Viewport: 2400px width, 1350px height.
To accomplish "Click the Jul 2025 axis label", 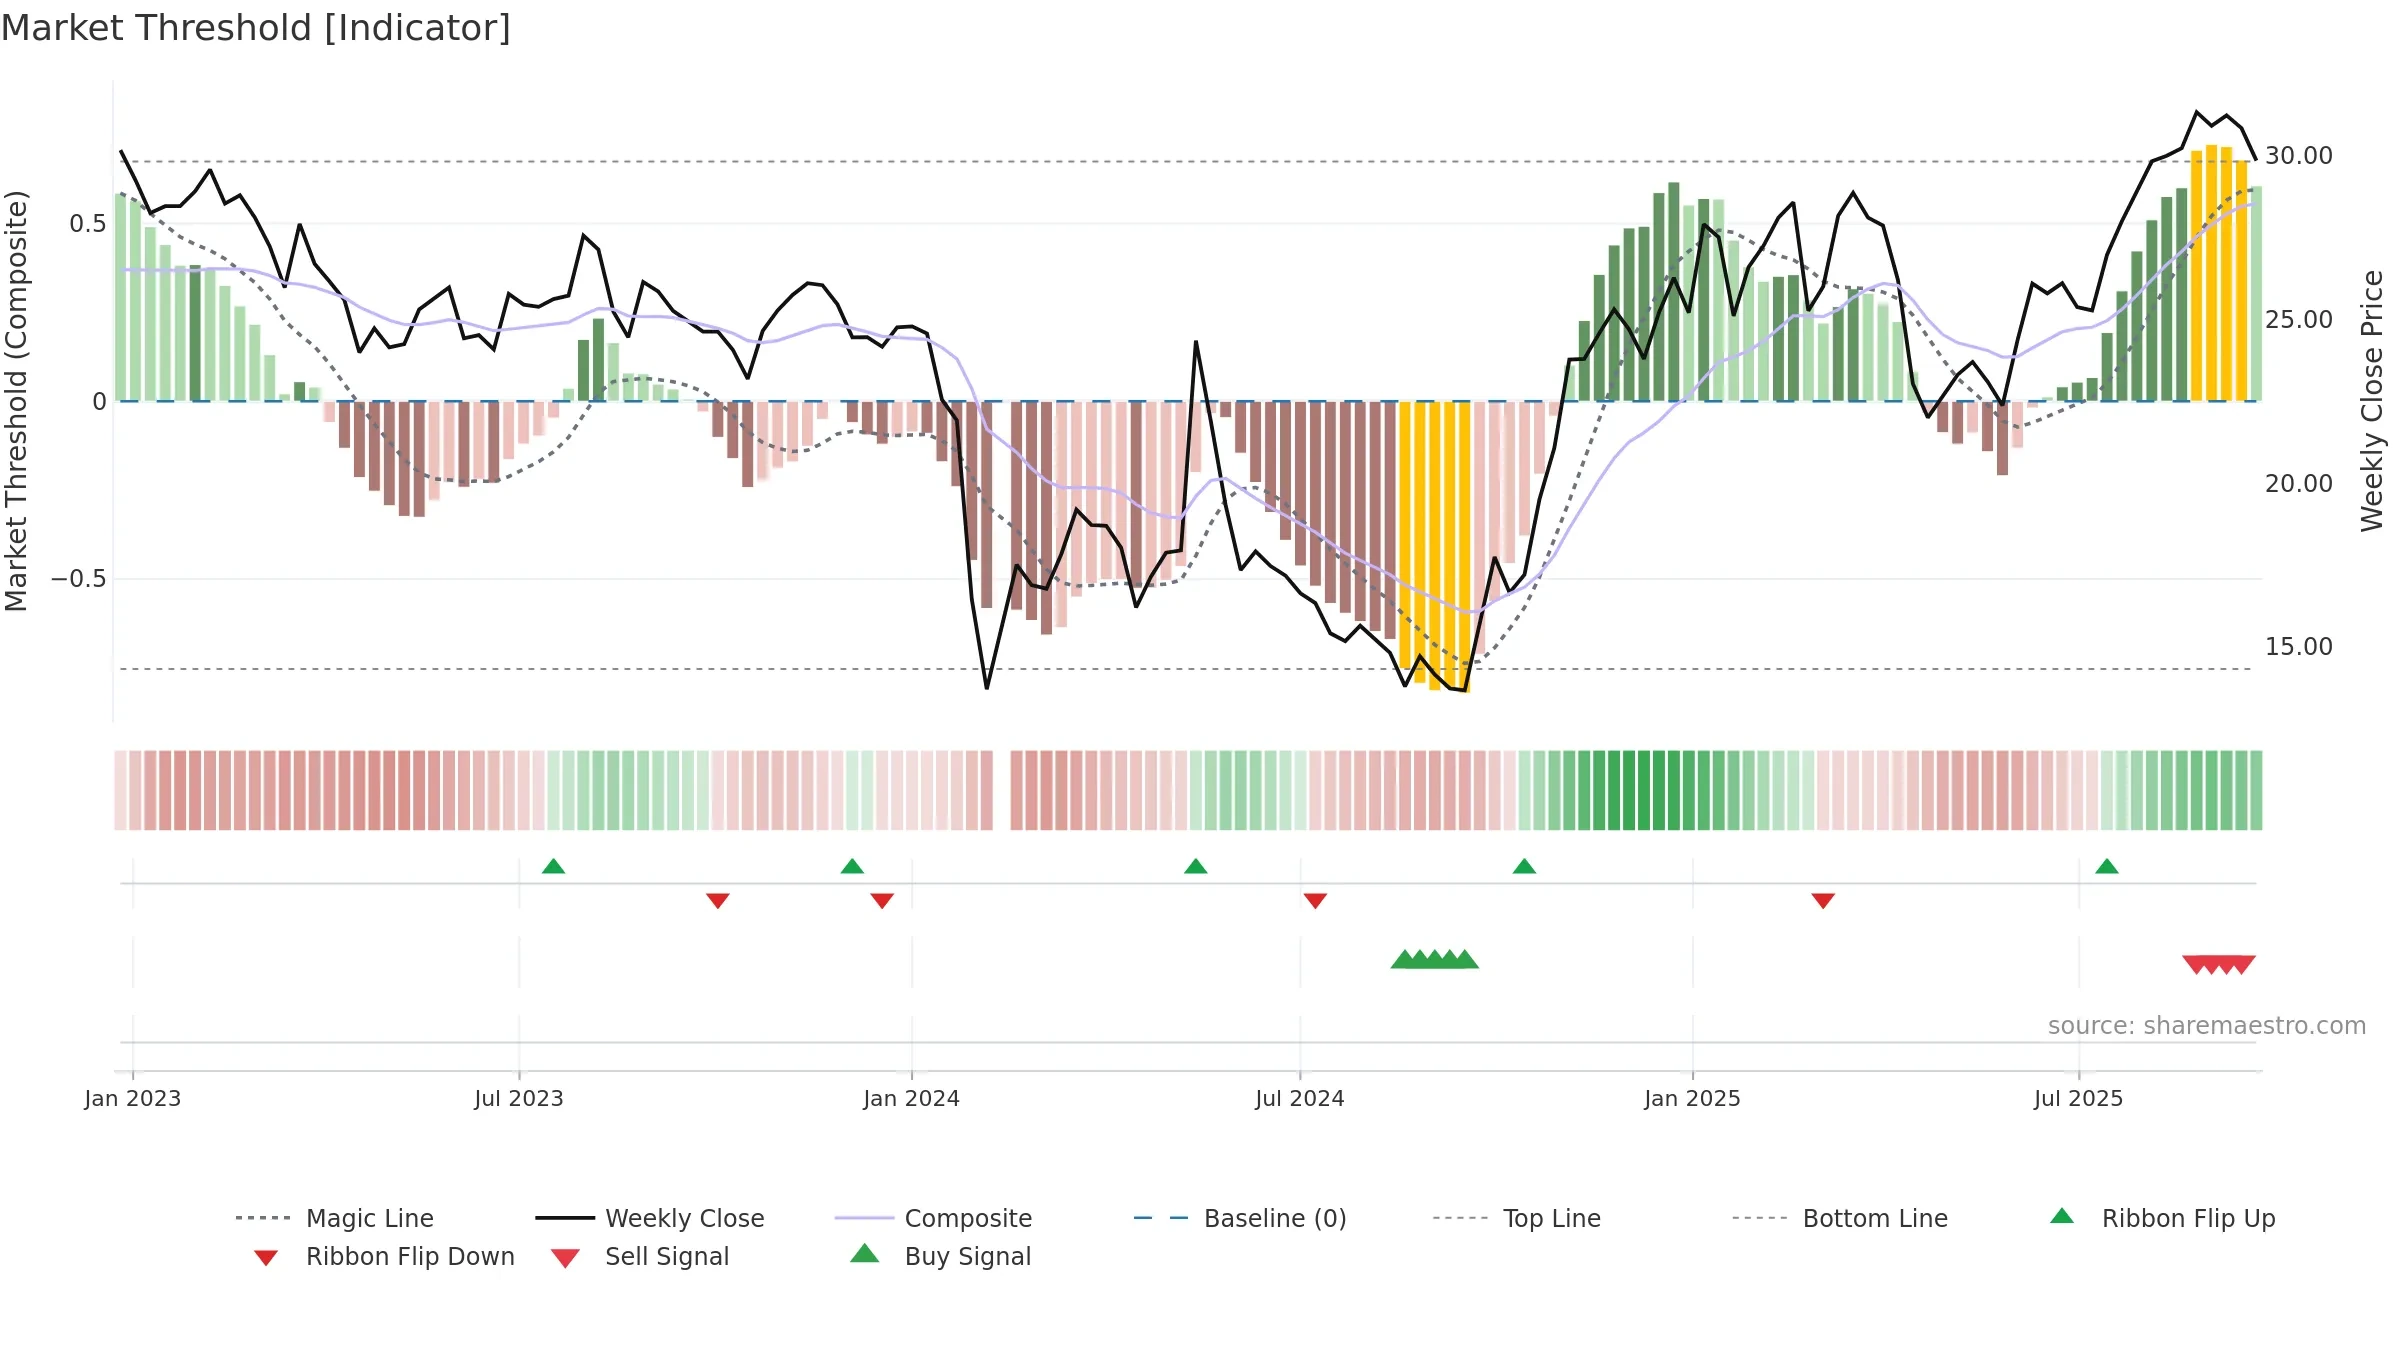I will (x=2079, y=1098).
